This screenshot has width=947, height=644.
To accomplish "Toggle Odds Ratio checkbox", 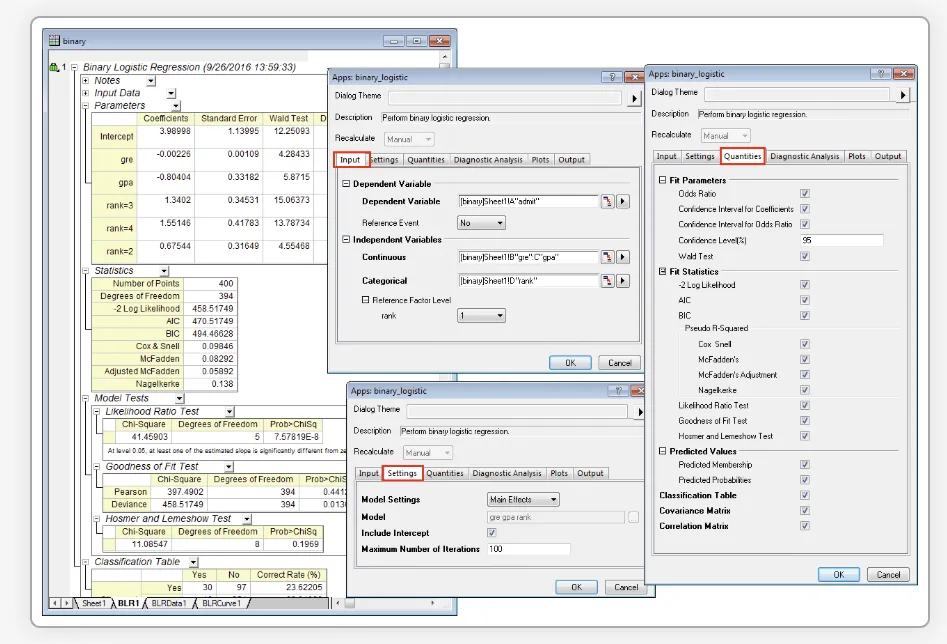I will pyautogui.click(x=804, y=194).
